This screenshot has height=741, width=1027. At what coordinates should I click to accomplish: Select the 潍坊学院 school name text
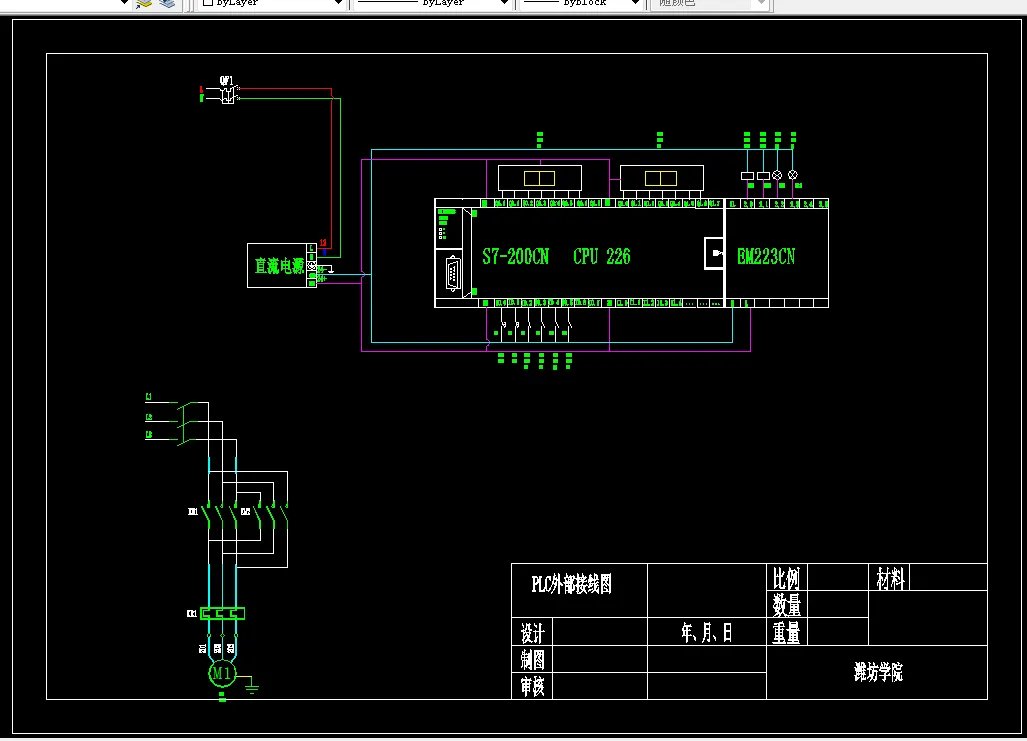pyautogui.click(x=878, y=672)
